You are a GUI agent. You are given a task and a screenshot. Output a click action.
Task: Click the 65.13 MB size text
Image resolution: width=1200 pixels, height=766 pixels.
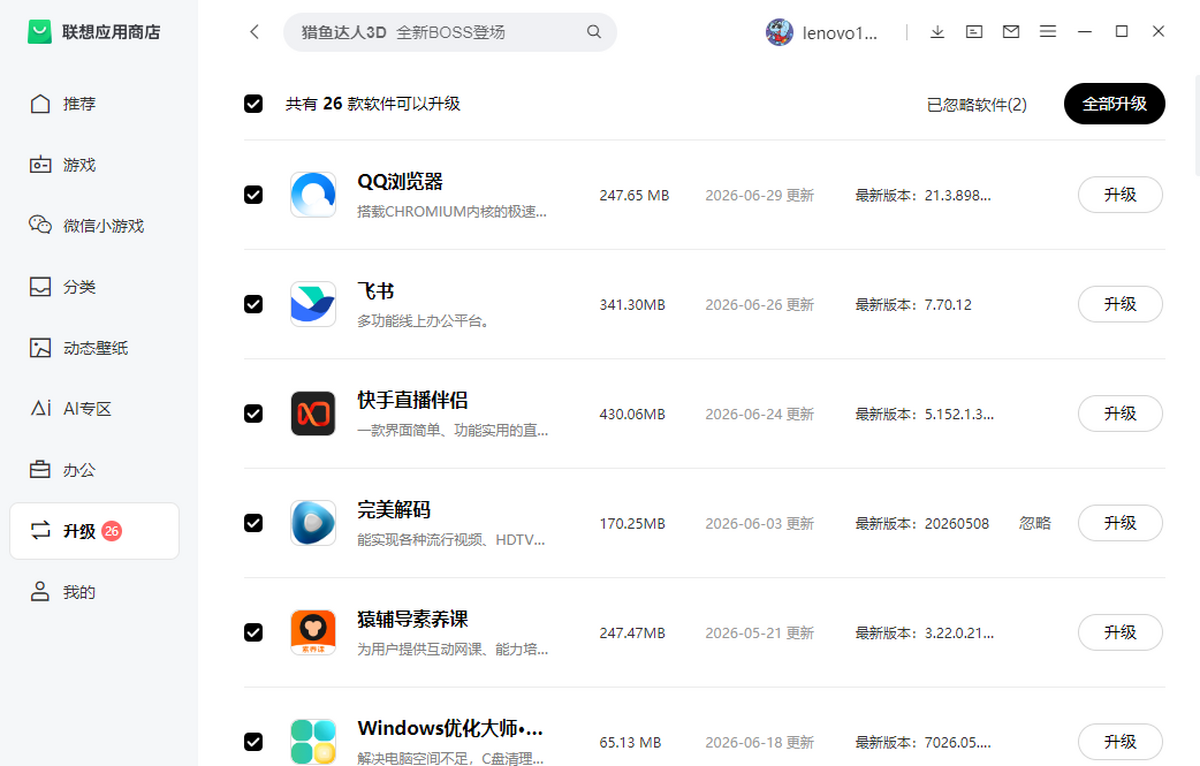tap(630, 742)
